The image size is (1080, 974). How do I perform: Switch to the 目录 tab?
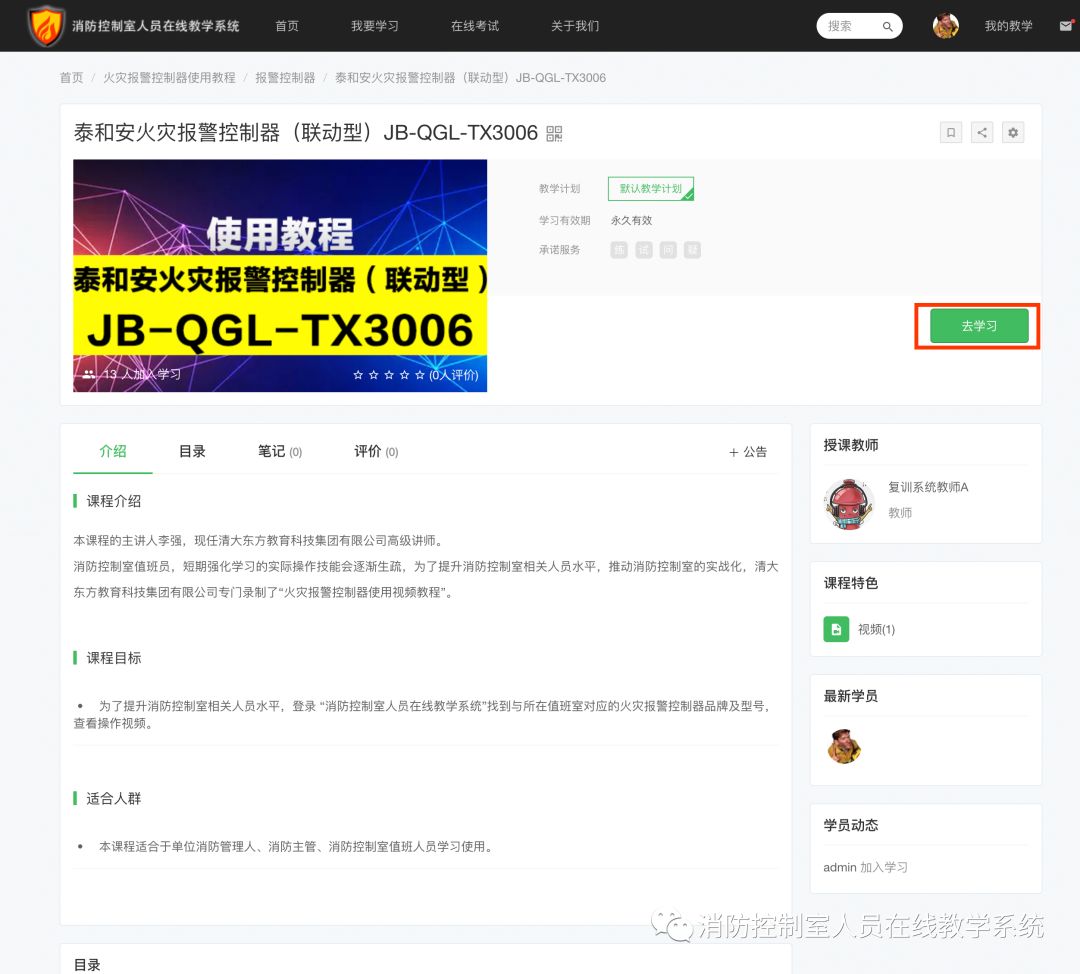click(192, 451)
